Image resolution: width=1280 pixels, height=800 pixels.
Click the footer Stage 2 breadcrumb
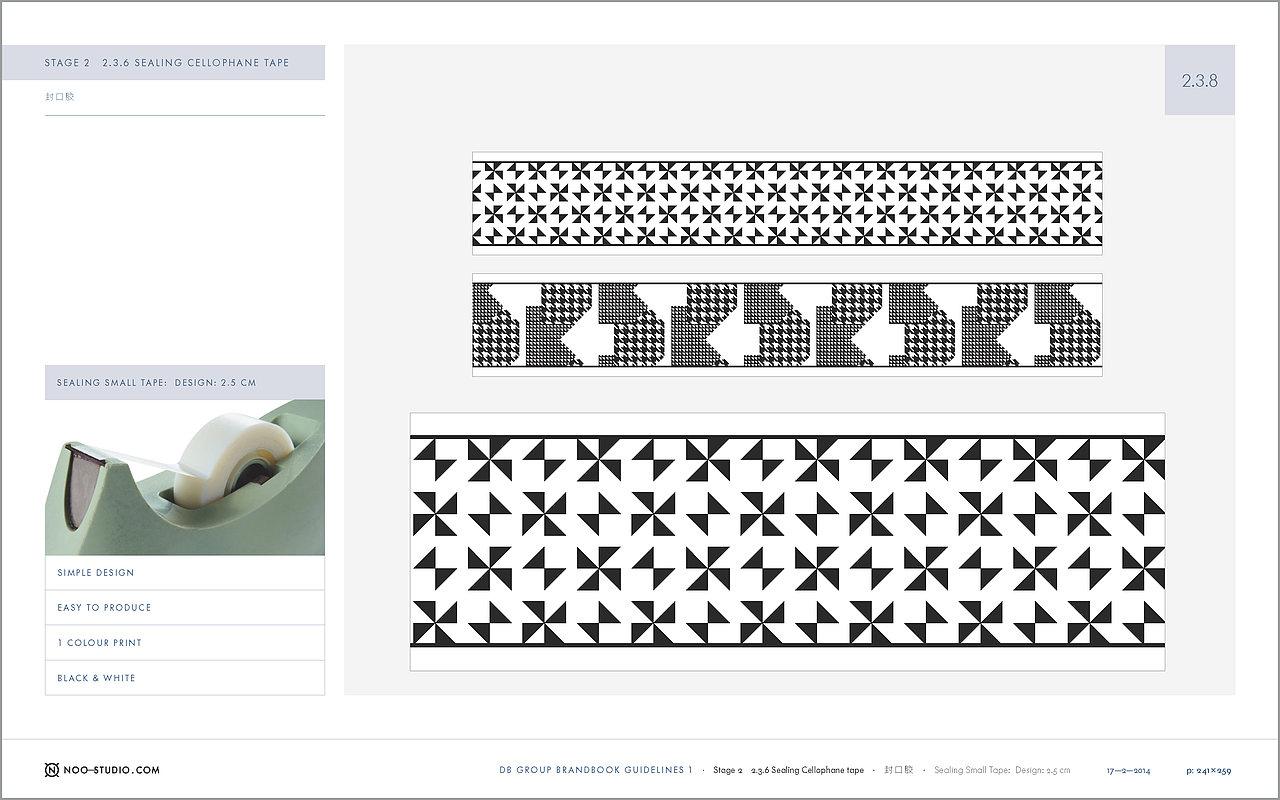728,770
